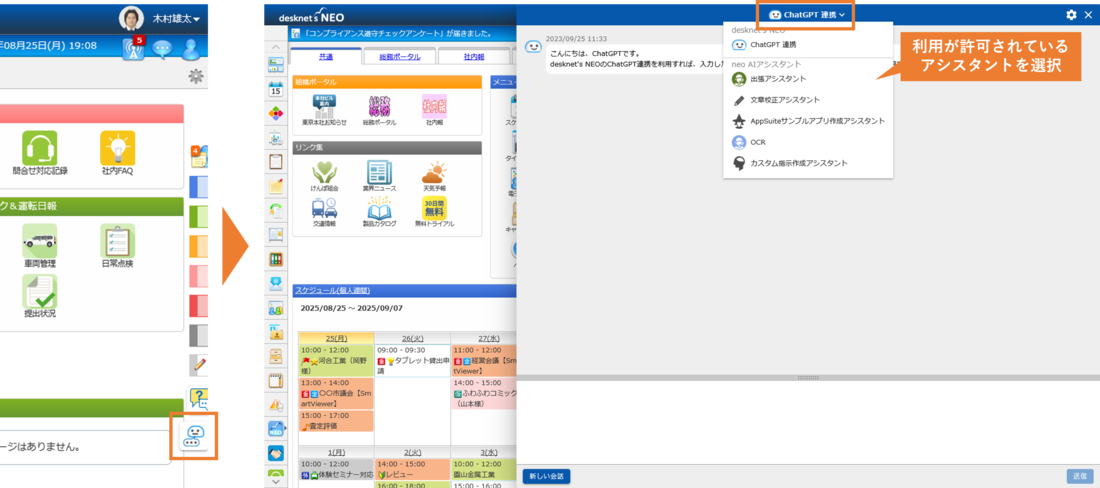Click the notification bell with red badge
The width and height of the screenshot is (1100, 488).
132,48
